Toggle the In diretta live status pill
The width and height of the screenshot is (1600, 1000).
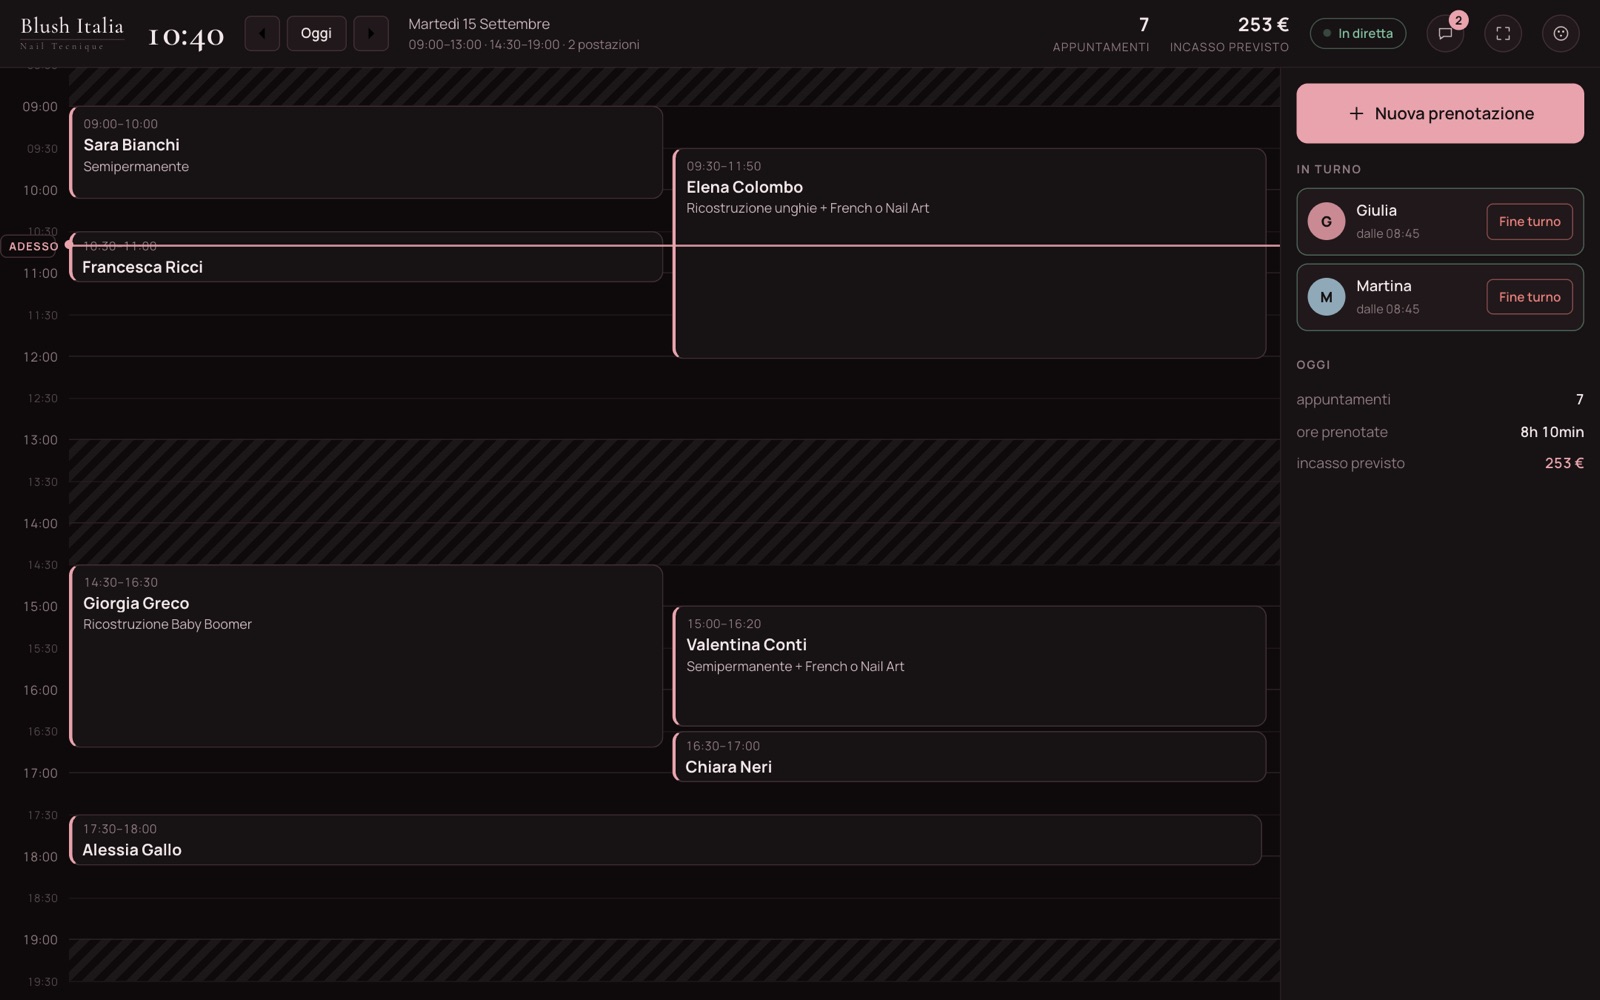(x=1358, y=33)
